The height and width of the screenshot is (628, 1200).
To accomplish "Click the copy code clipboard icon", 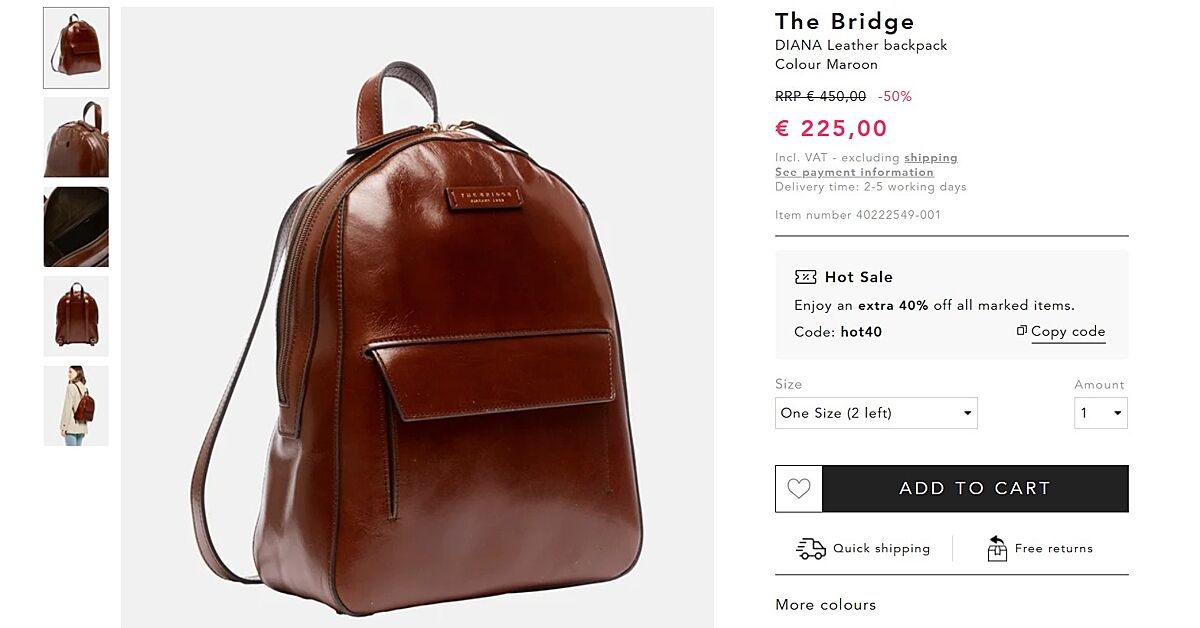I will pyautogui.click(x=1021, y=331).
